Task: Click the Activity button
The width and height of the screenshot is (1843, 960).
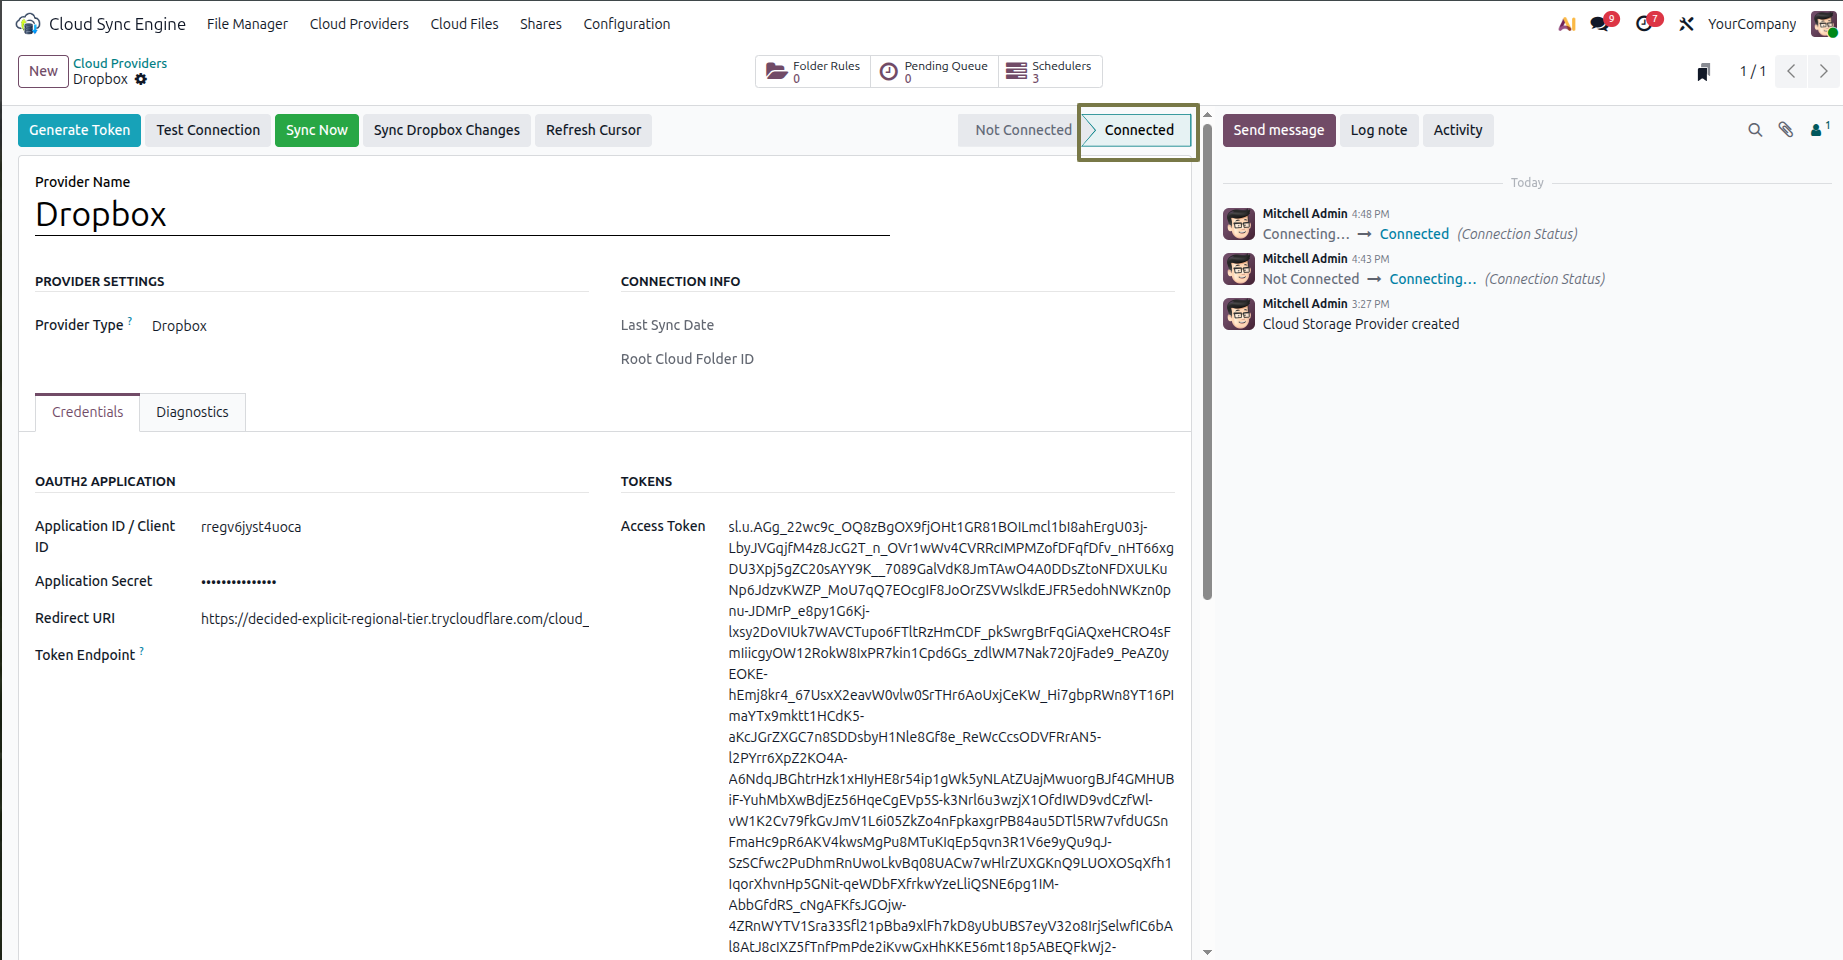Action: coord(1458,130)
